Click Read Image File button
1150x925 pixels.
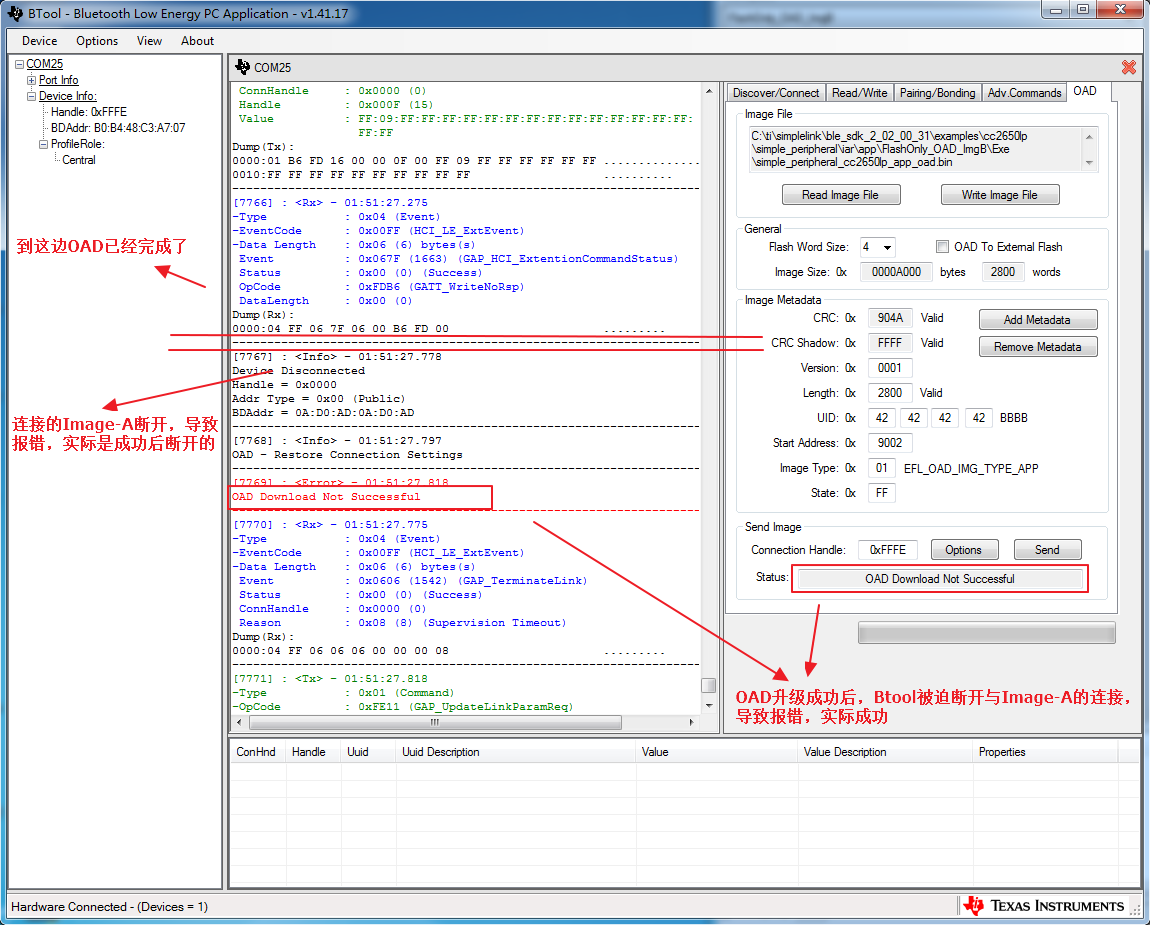pos(840,194)
